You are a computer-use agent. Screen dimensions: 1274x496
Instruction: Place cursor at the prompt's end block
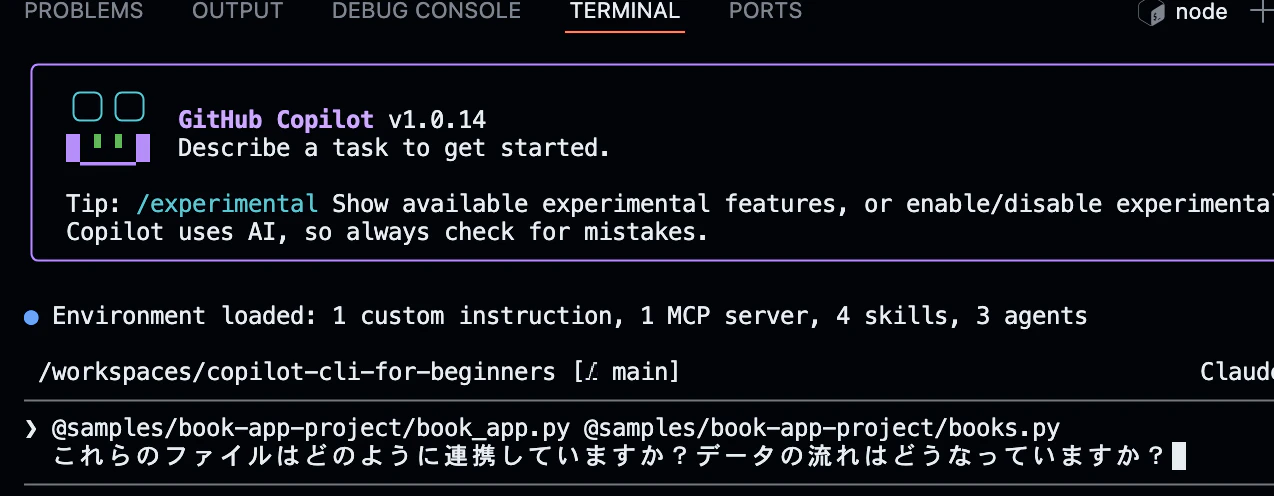(x=1178, y=457)
